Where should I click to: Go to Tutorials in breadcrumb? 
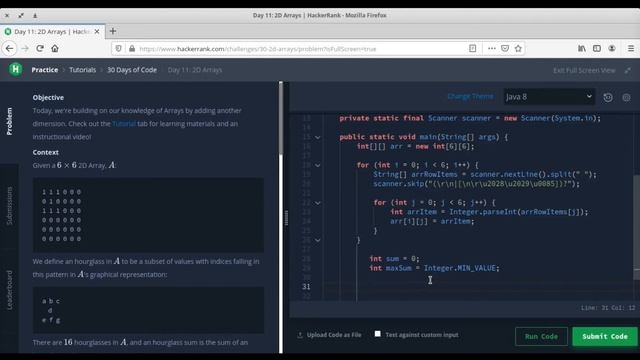82,70
